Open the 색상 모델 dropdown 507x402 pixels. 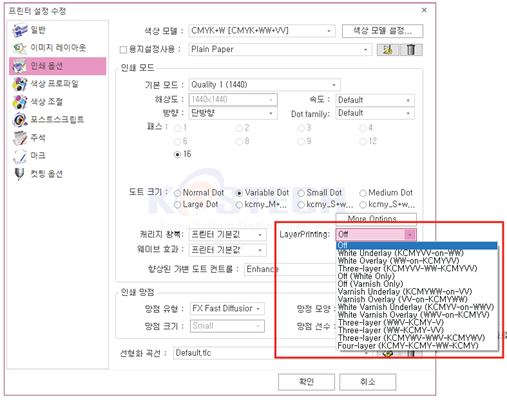click(x=262, y=31)
